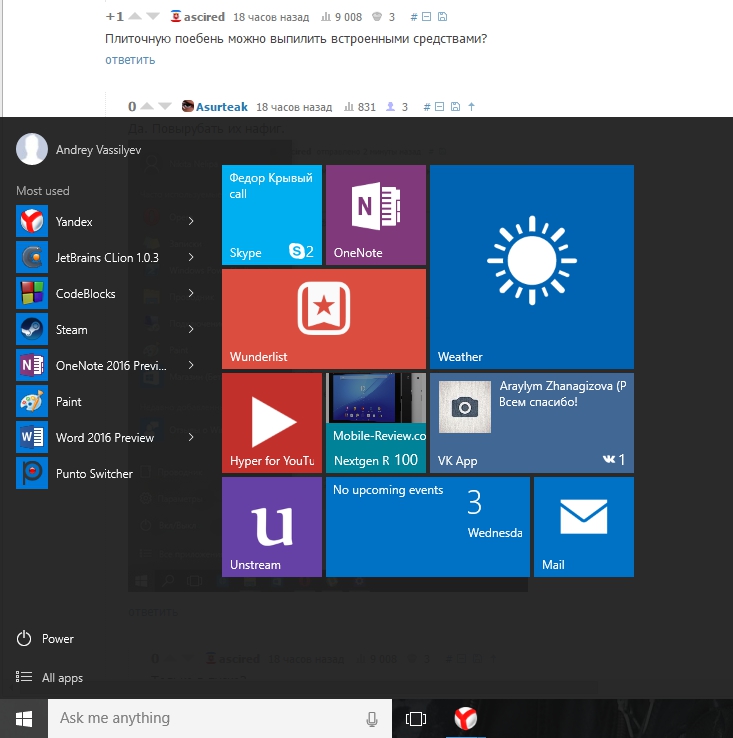Click the ответить reply link

[x=130, y=60]
